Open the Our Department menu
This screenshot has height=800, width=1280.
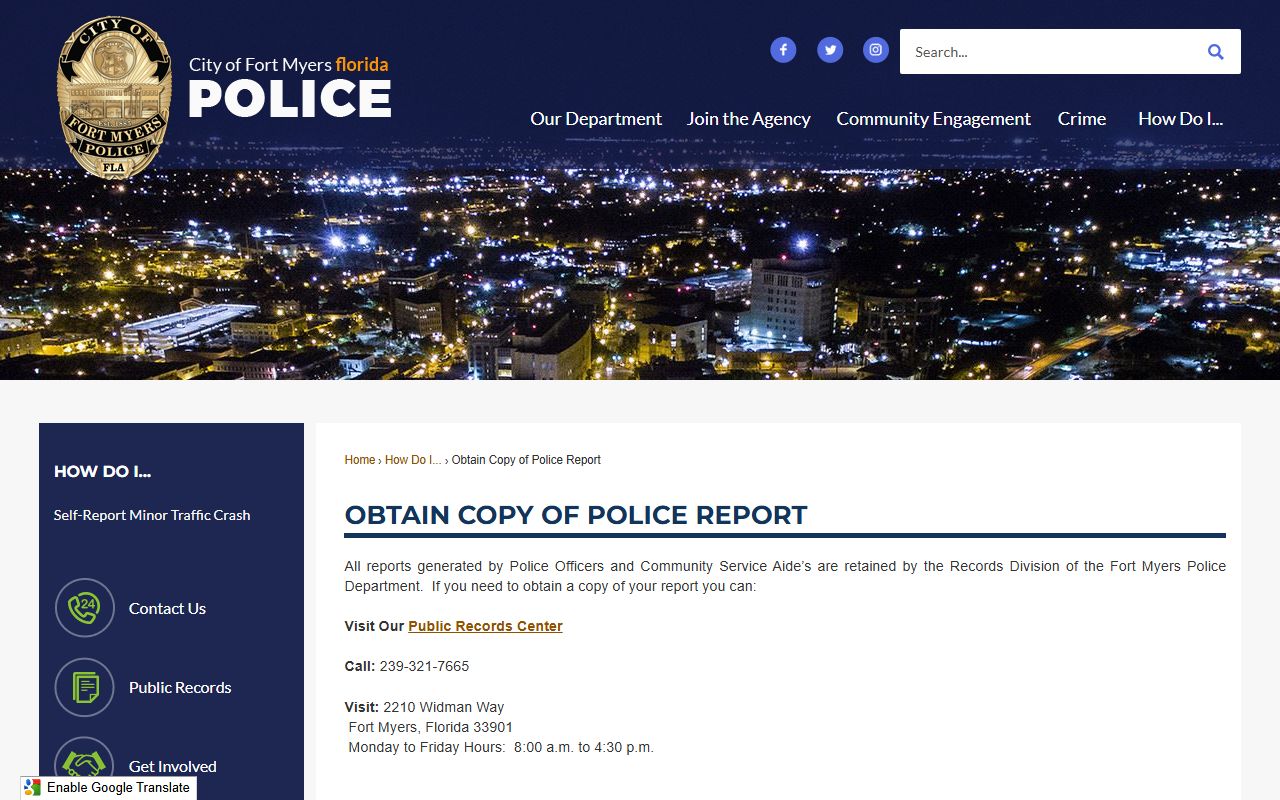pyautogui.click(x=596, y=119)
